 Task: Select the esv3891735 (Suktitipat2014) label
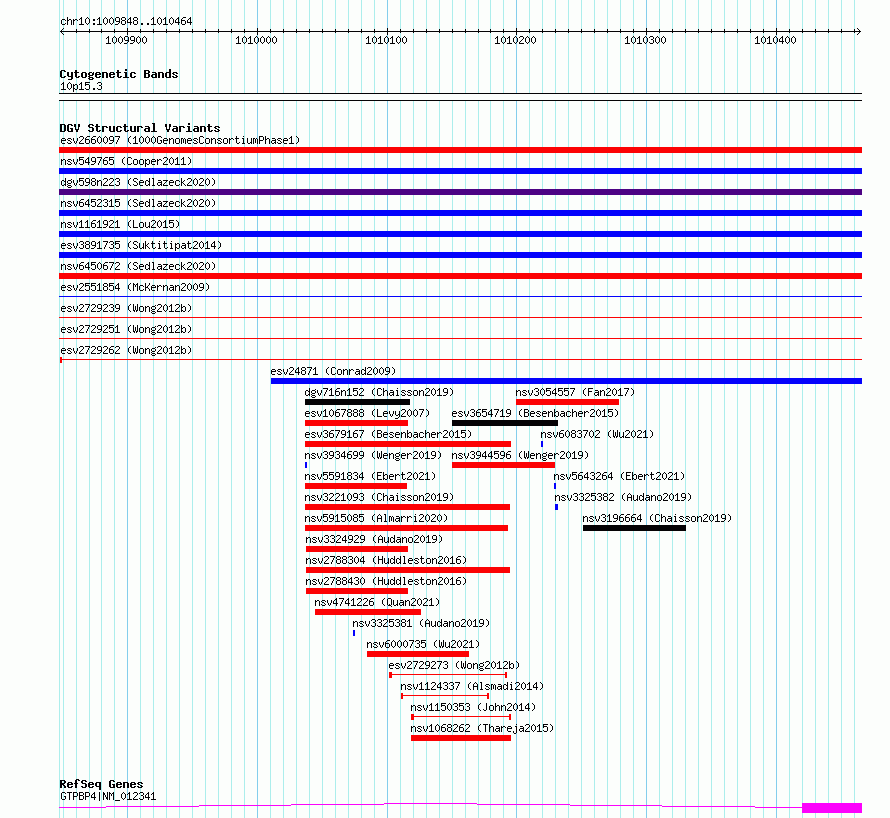141,245
